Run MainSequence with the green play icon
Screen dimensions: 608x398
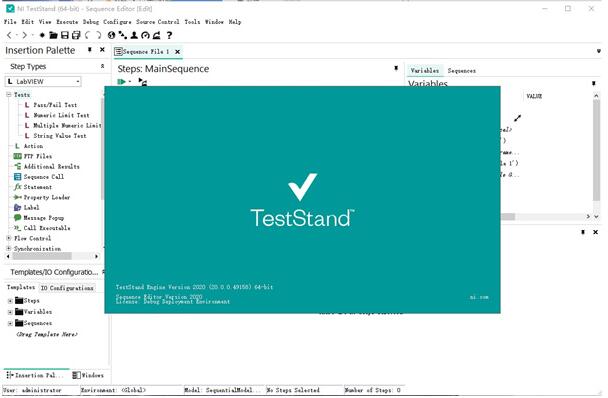pyautogui.click(x=121, y=81)
